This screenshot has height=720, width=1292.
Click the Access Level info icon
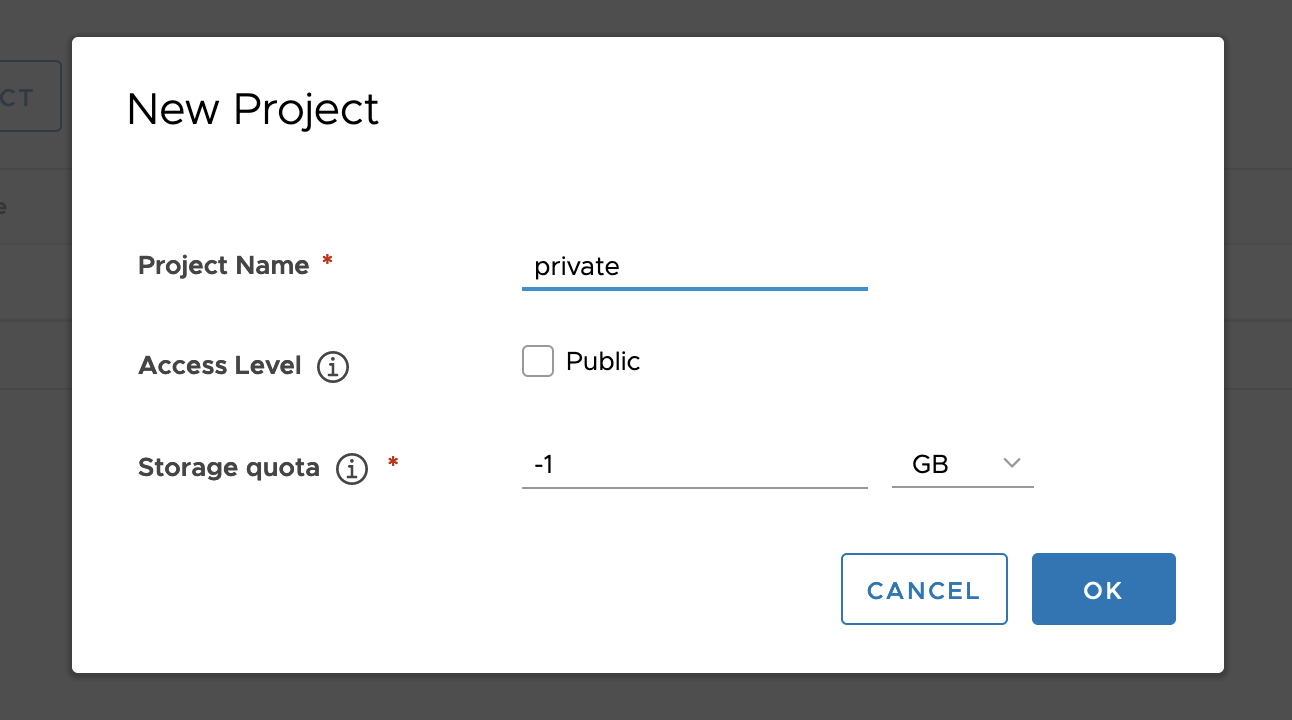(x=332, y=367)
